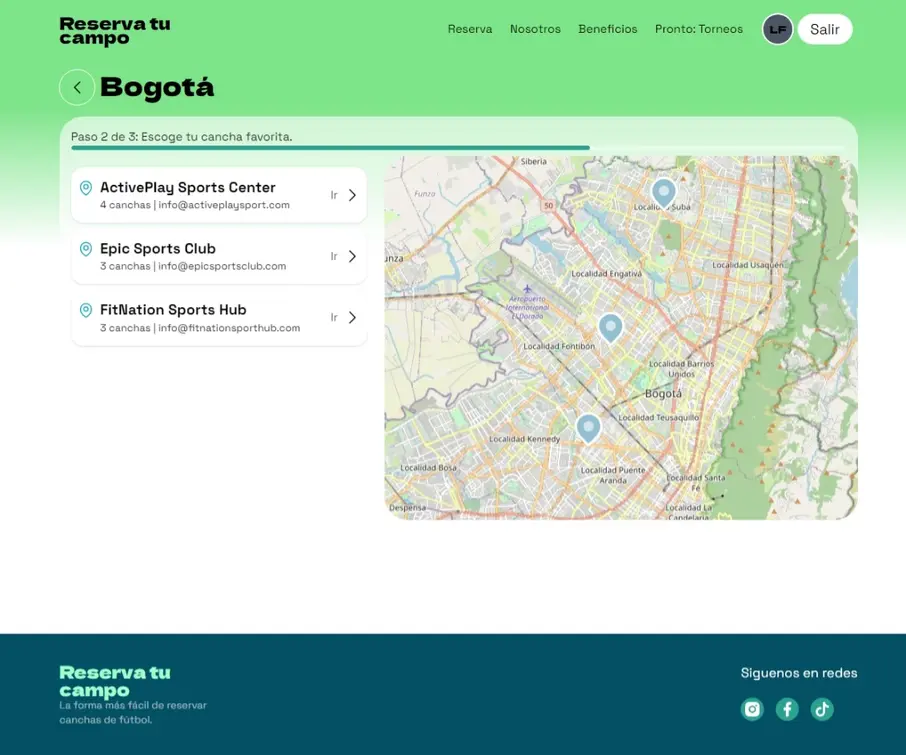Click the El Dorado airport on the map

(527, 303)
